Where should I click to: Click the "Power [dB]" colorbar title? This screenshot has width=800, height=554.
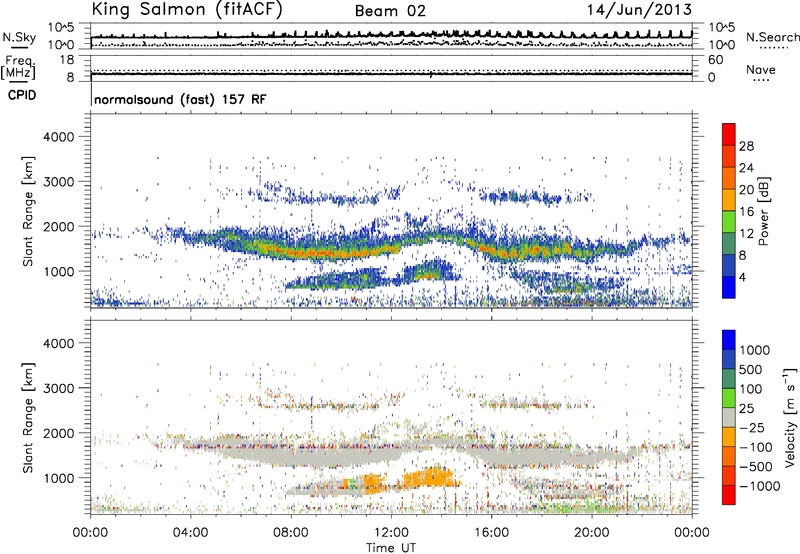click(x=763, y=211)
